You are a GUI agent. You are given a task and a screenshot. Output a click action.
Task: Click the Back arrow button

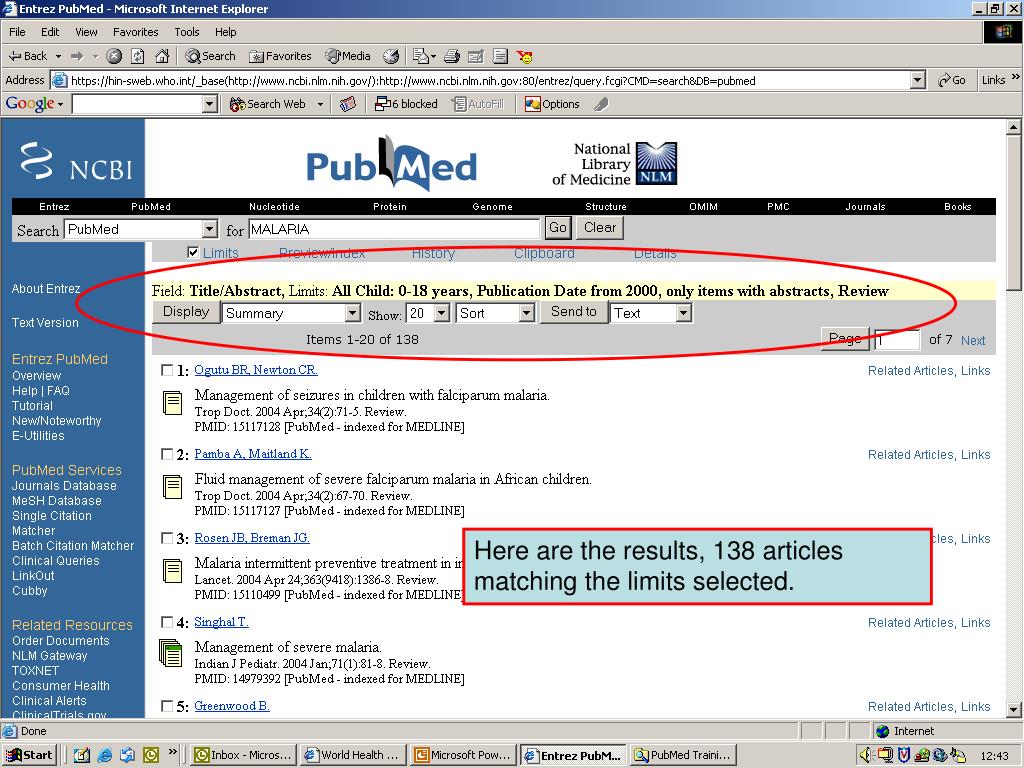click(28, 56)
